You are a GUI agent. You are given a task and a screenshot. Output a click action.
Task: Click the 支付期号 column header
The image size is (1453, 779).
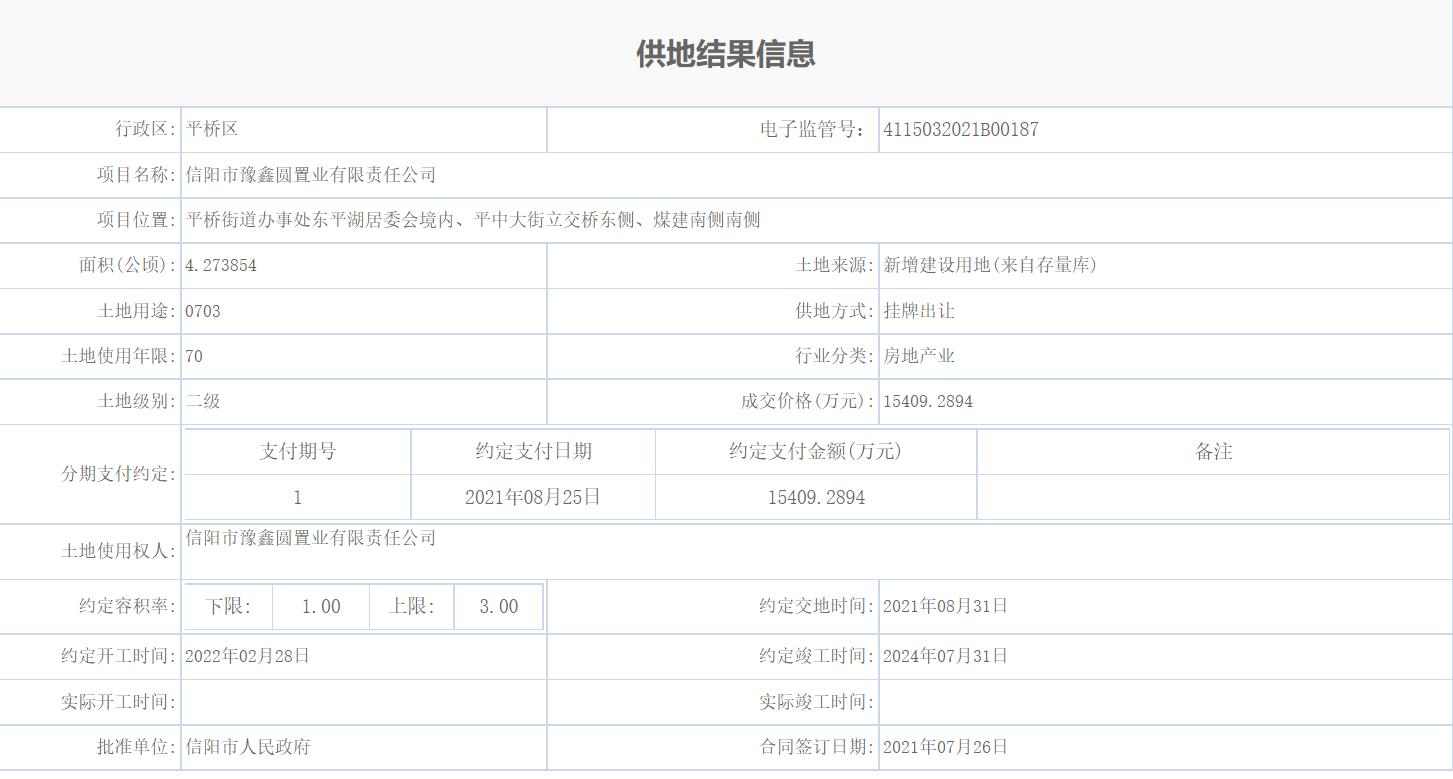point(295,451)
